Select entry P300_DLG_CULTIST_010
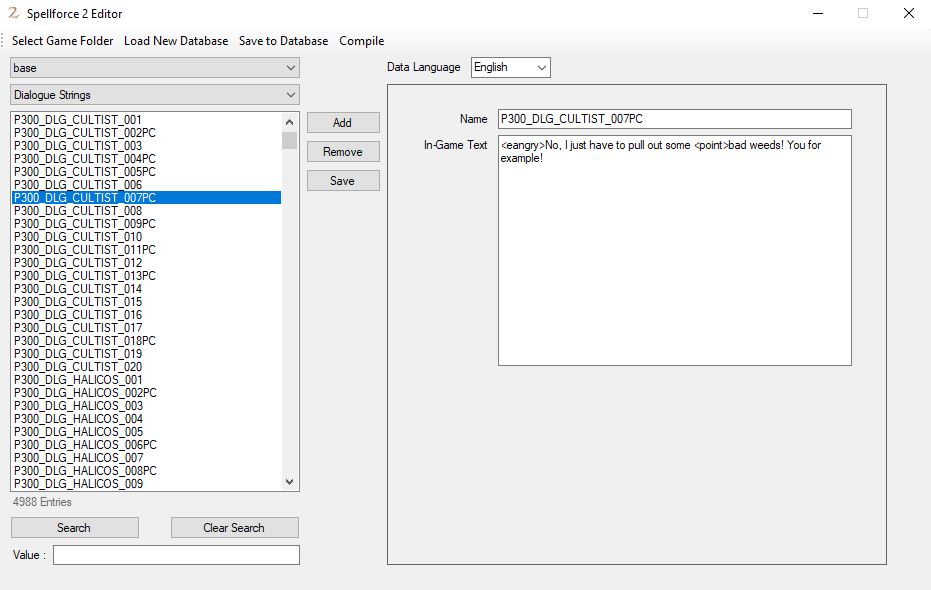 coord(146,237)
